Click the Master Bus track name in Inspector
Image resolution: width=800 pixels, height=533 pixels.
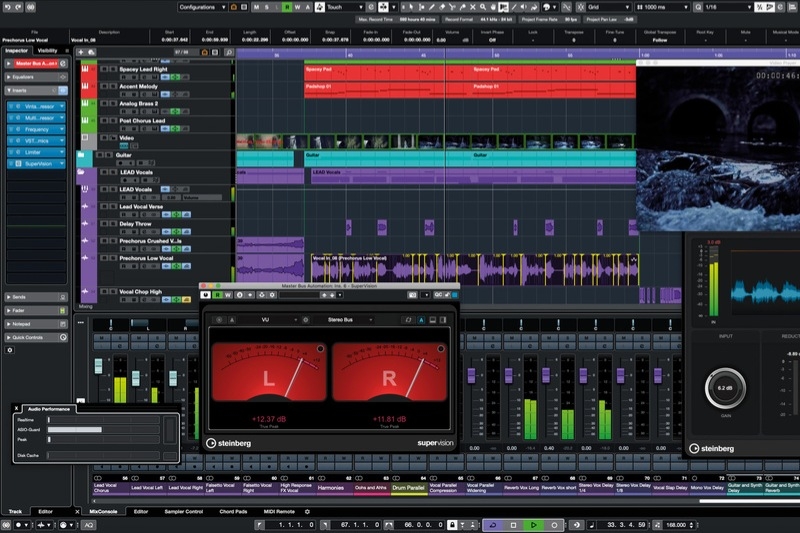tap(36, 63)
